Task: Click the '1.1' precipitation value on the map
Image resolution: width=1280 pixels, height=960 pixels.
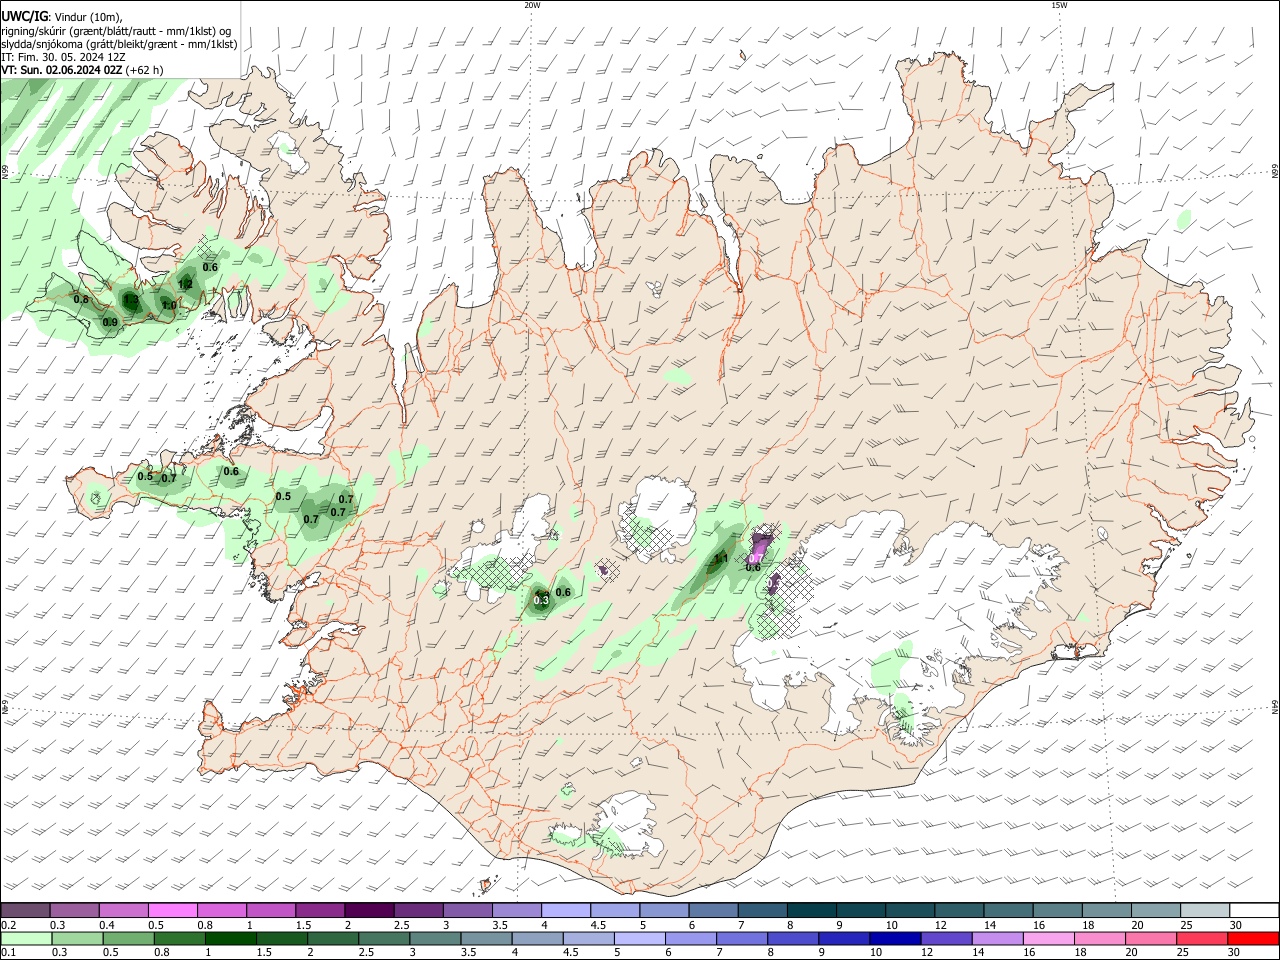Action: click(720, 559)
